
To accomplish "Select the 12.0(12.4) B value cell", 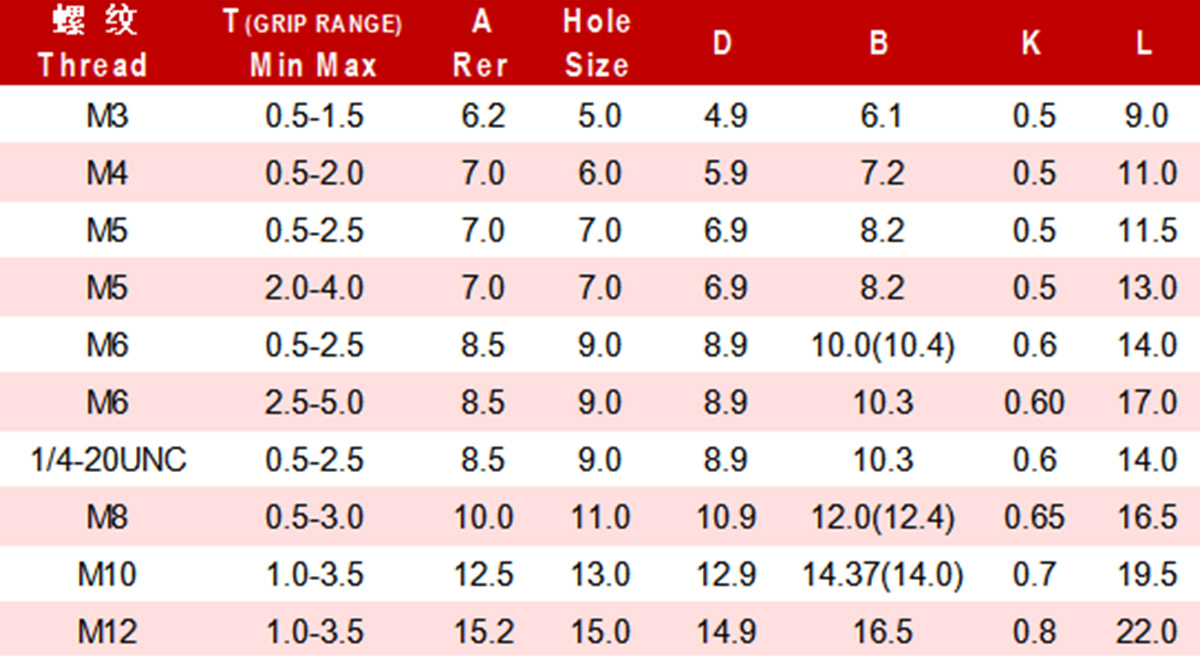I will [x=882, y=518].
